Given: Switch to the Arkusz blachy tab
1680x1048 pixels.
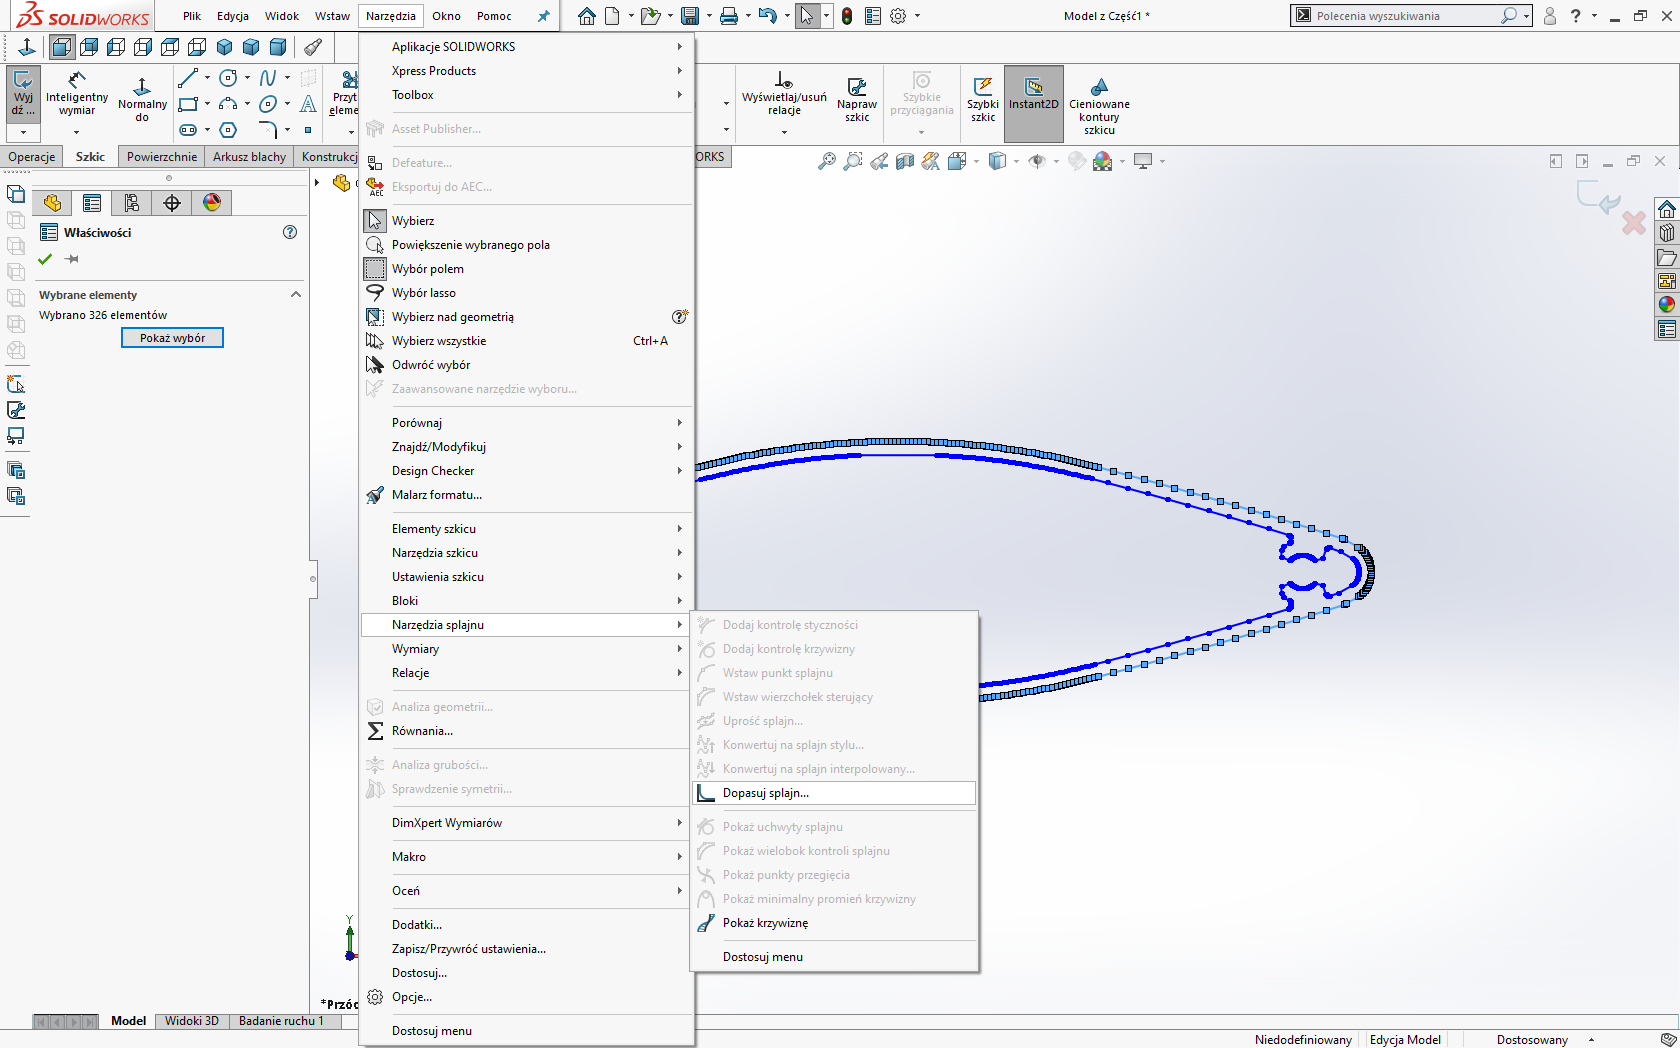Looking at the screenshot, I should (x=250, y=157).
